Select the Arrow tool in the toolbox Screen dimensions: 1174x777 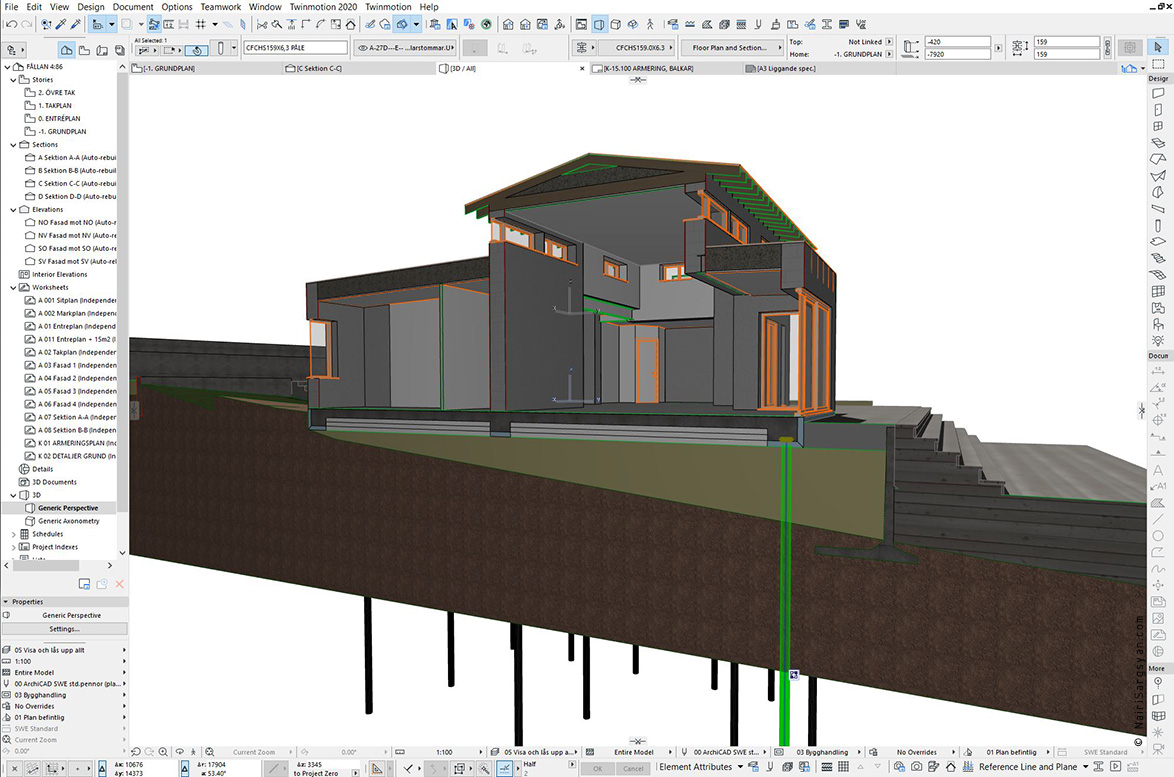pyautogui.click(x=1158, y=47)
